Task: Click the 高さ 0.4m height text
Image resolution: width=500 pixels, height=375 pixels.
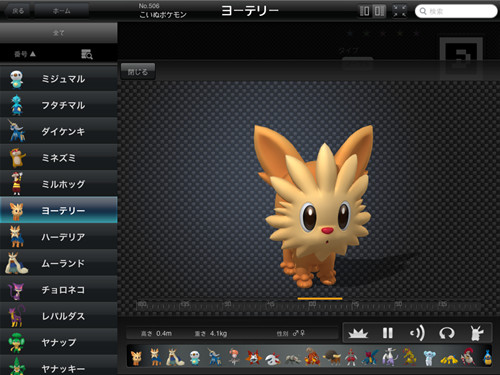Action: (156, 333)
